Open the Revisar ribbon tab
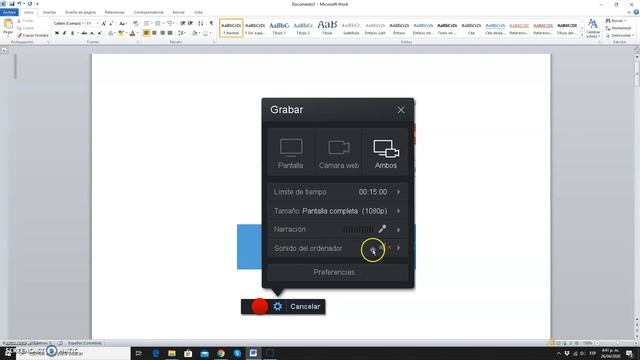 (179, 12)
